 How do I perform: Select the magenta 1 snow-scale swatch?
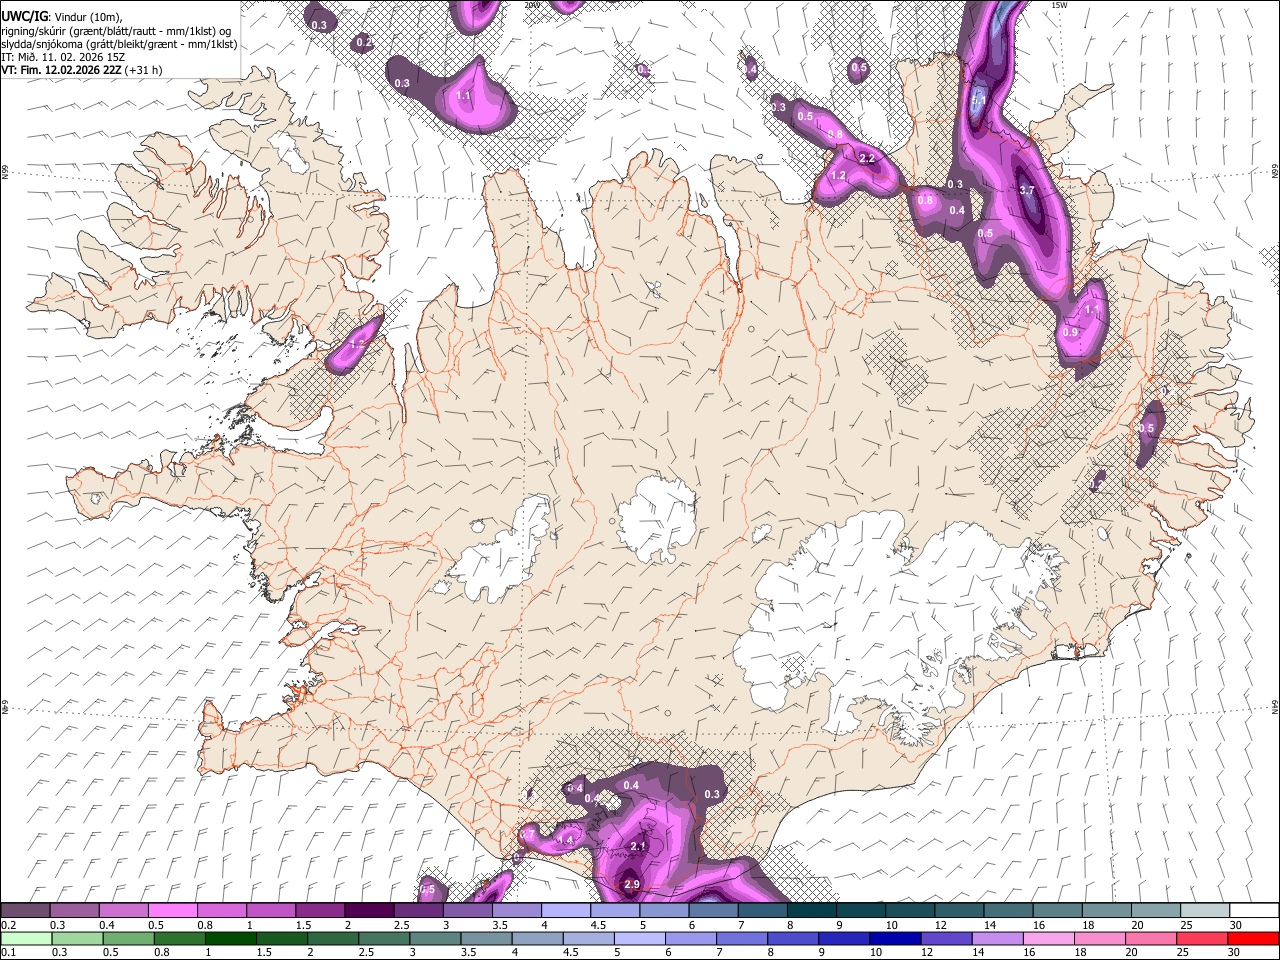click(x=271, y=911)
